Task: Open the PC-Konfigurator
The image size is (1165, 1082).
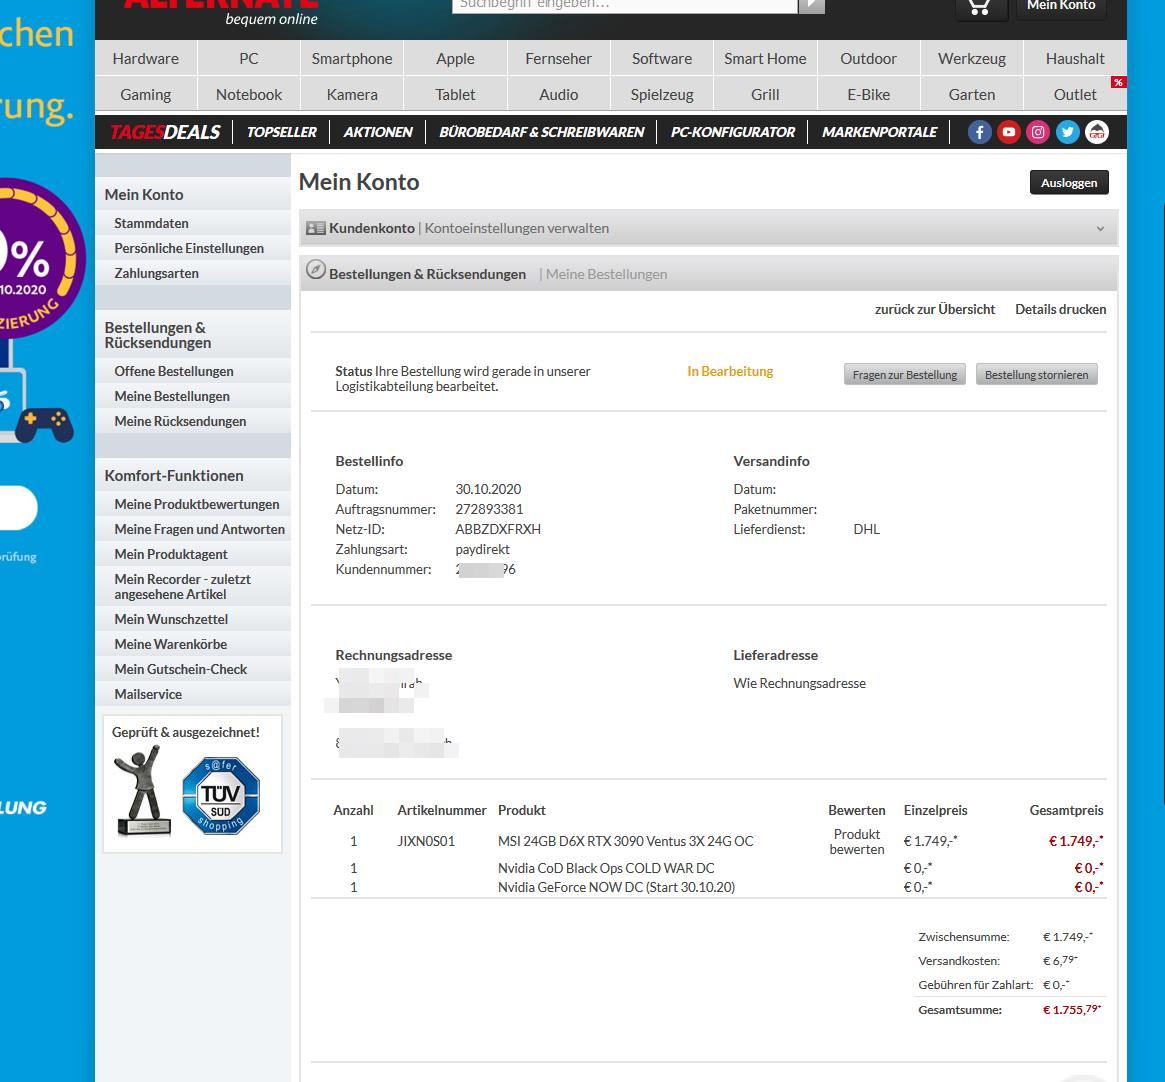Action: pos(733,132)
